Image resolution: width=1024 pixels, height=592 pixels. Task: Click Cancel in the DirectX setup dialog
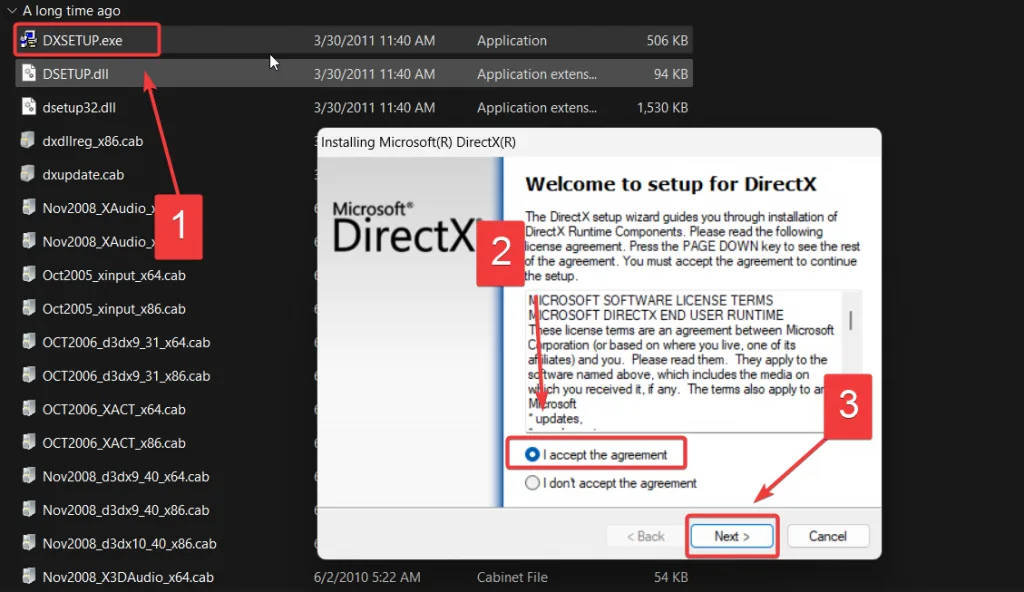coord(827,536)
